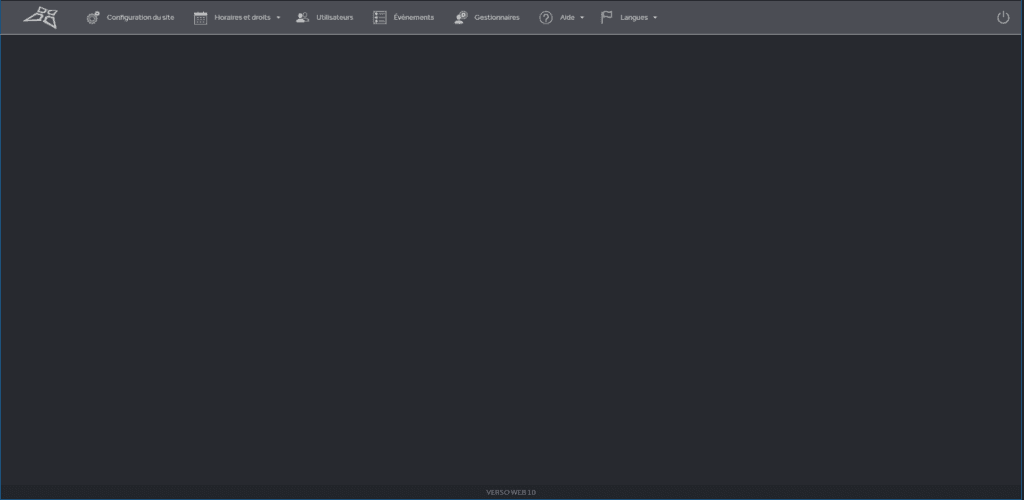The image size is (1024, 500).
Task: Open the Configuration du site menu label
Action: pyautogui.click(x=140, y=18)
